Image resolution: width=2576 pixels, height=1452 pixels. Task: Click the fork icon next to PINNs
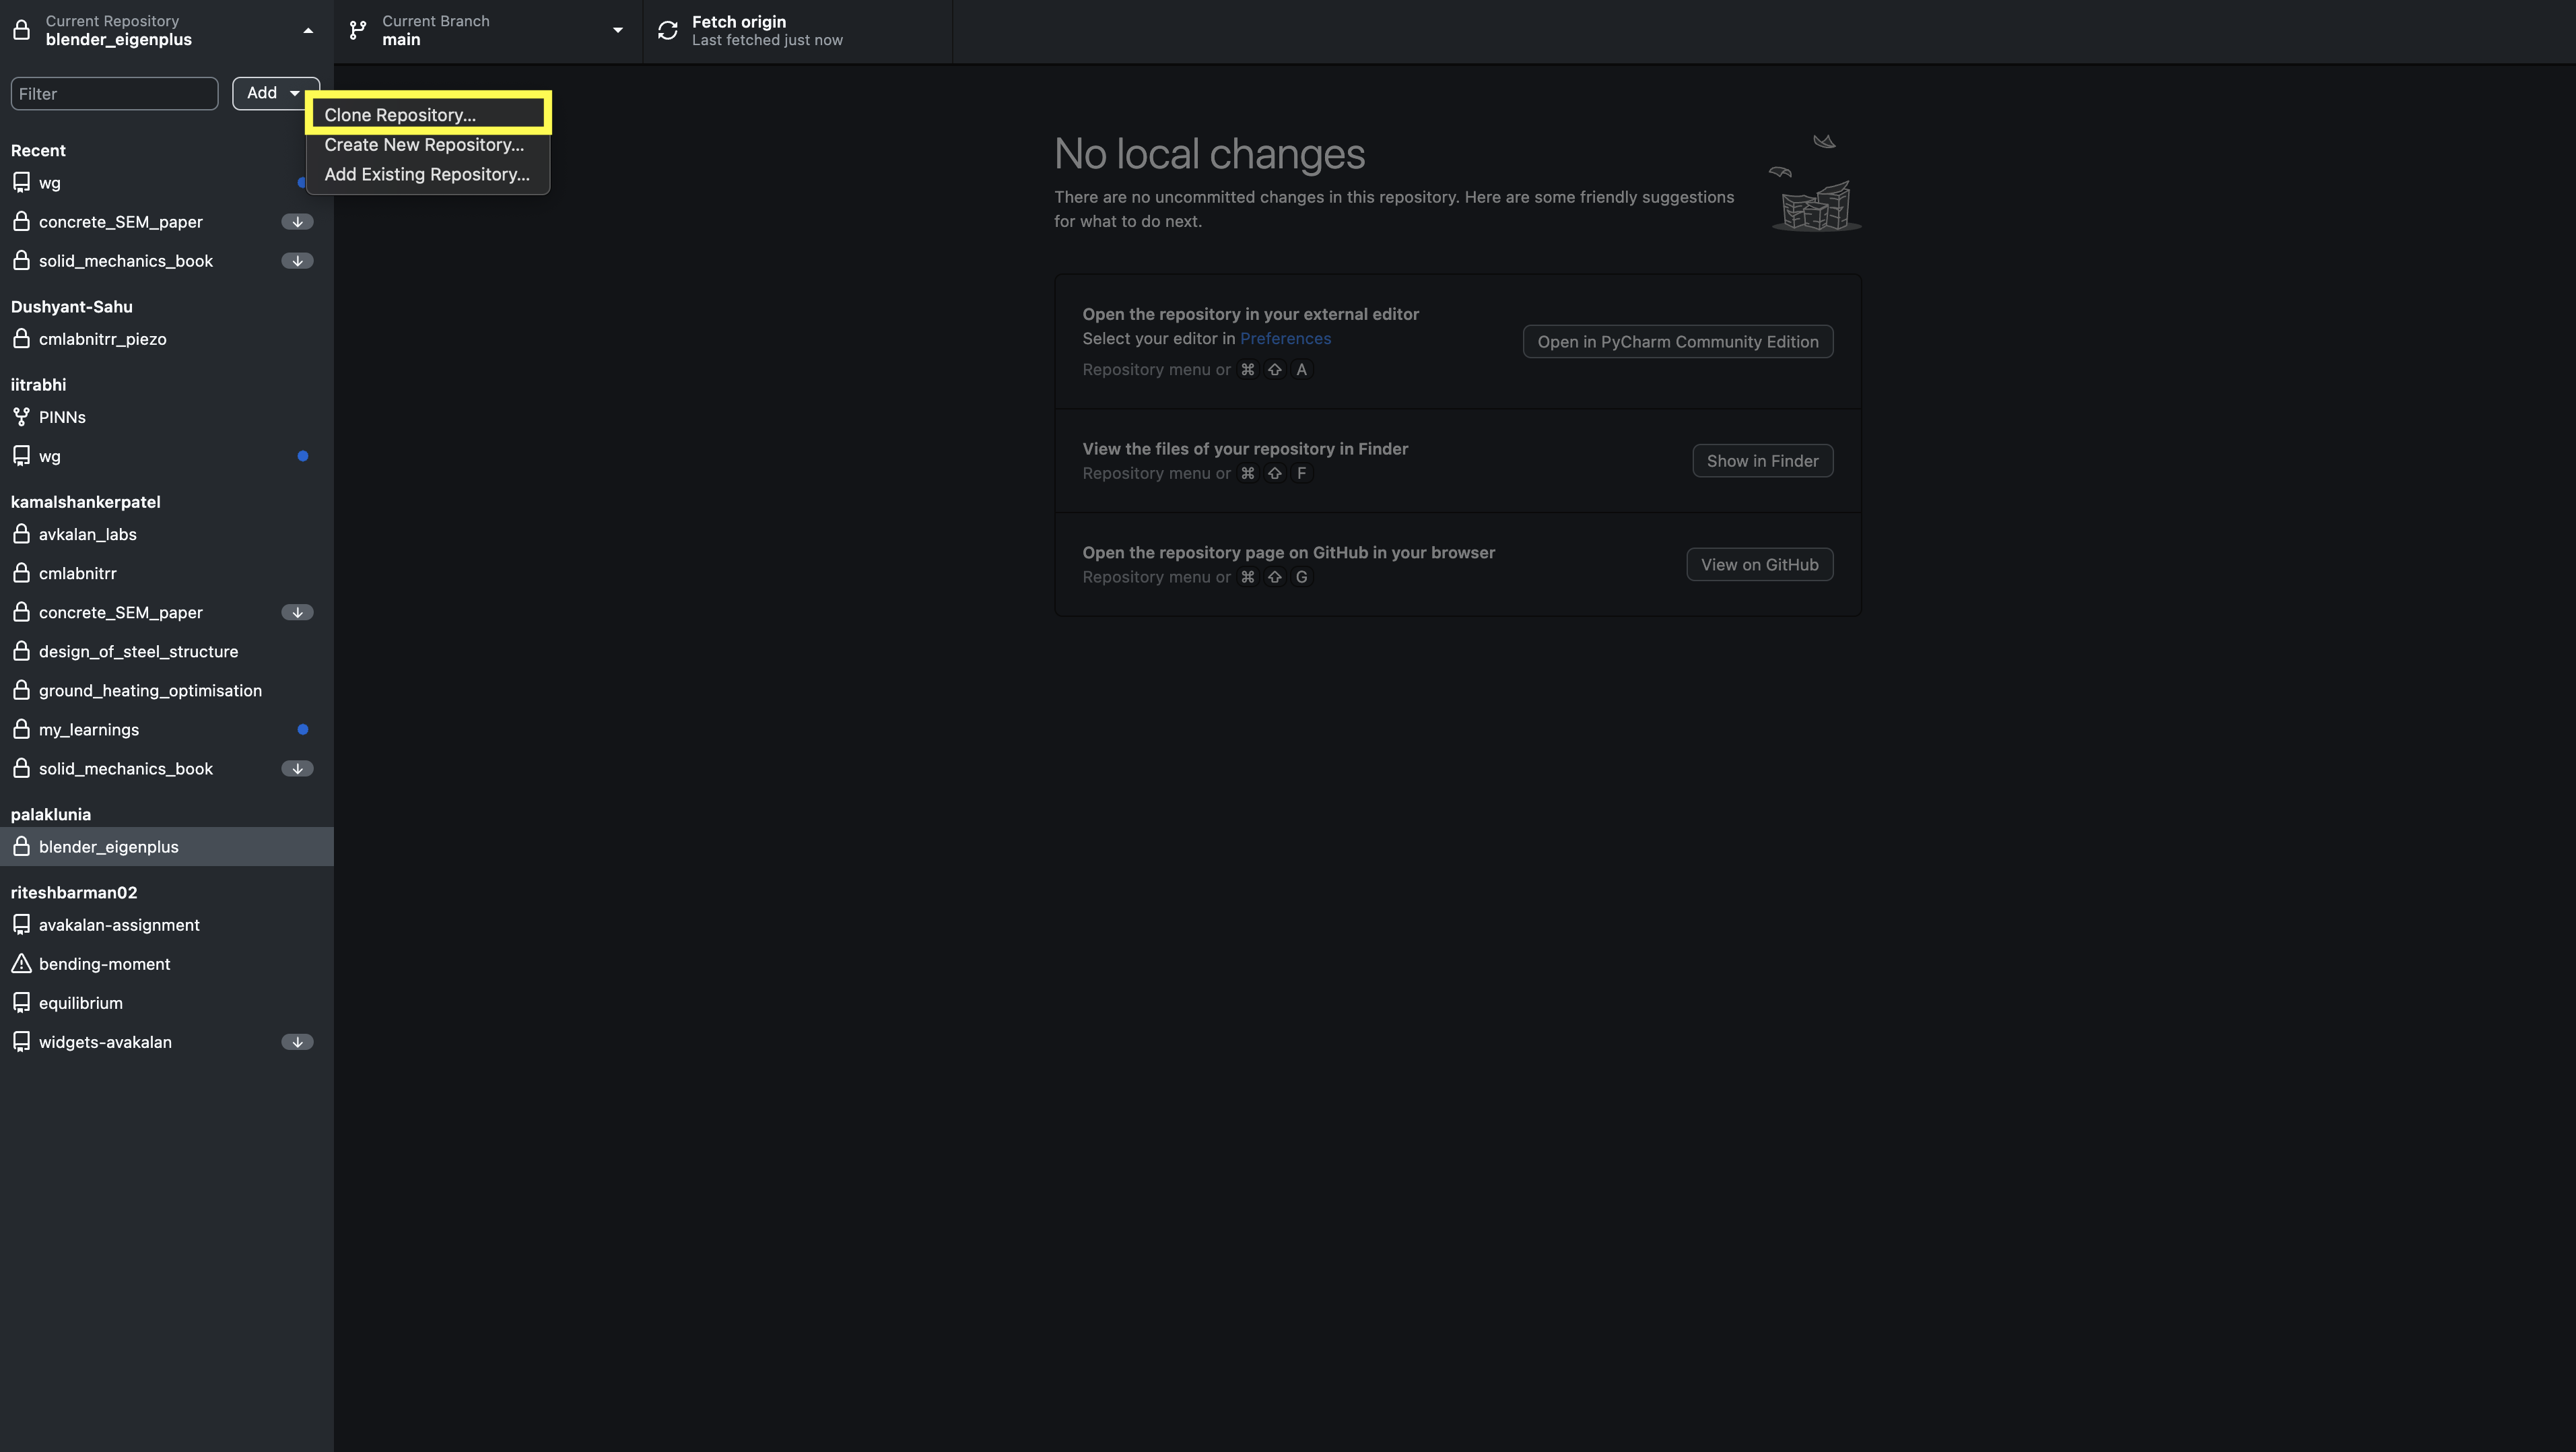click(x=21, y=417)
